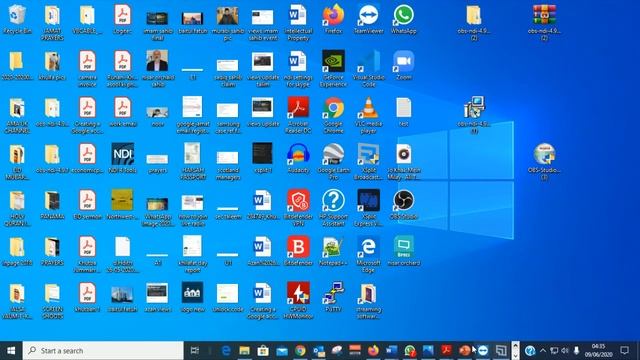Select the Intellectual Property Word document
This screenshot has width=640, height=360.
298,22
